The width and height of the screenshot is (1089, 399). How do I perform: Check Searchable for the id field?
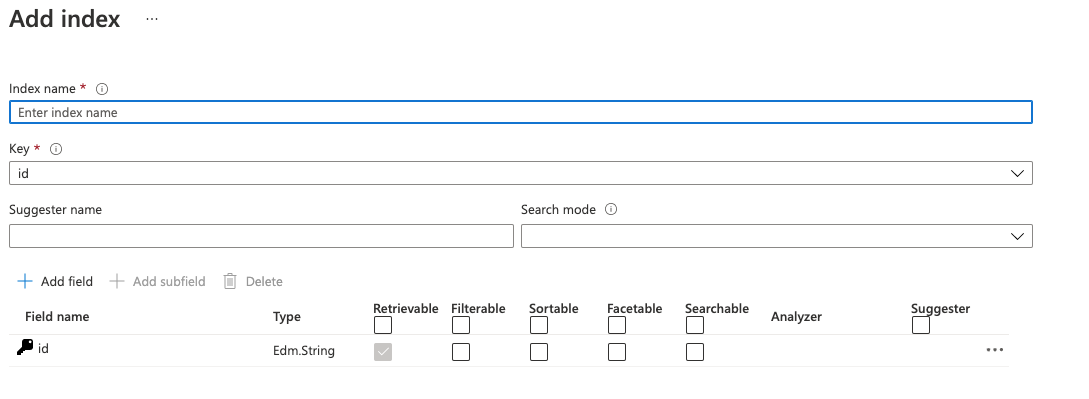695,352
